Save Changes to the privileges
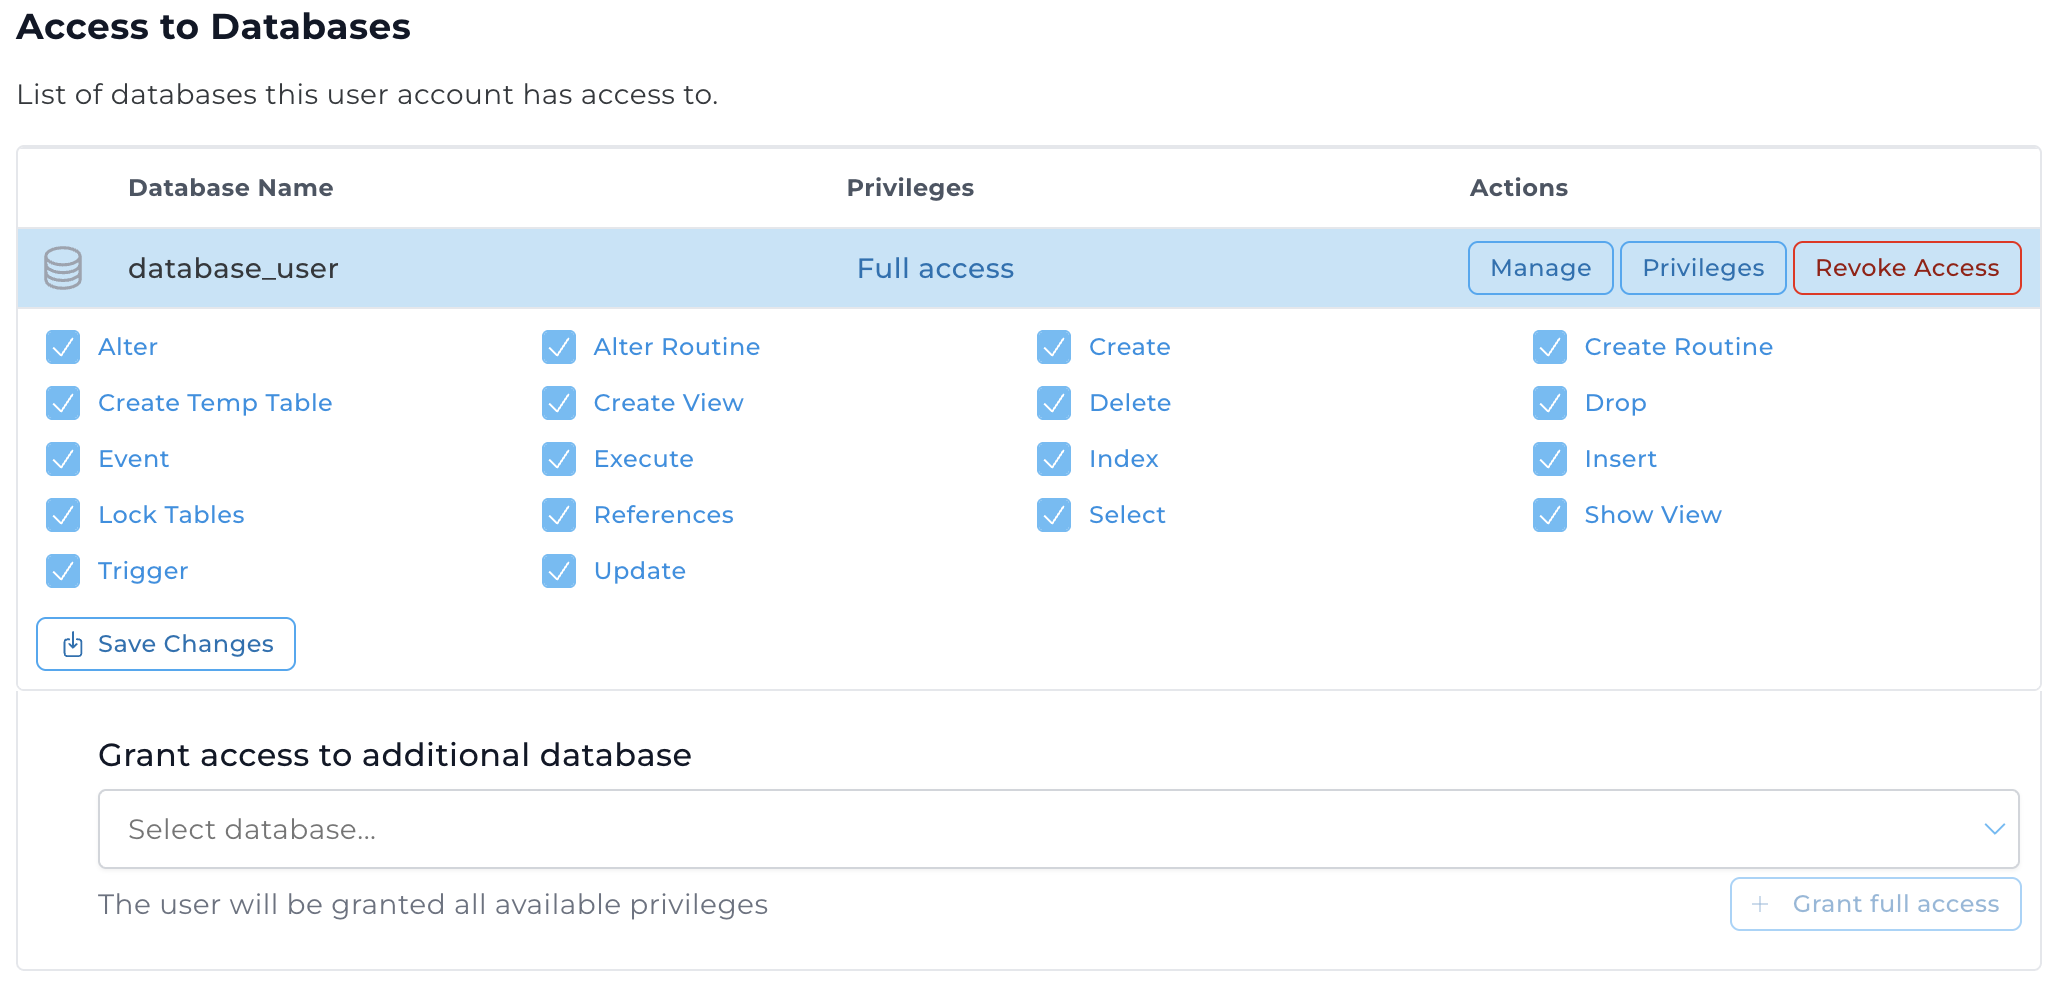Image resolution: width=2060 pixels, height=988 pixels. [165, 644]
